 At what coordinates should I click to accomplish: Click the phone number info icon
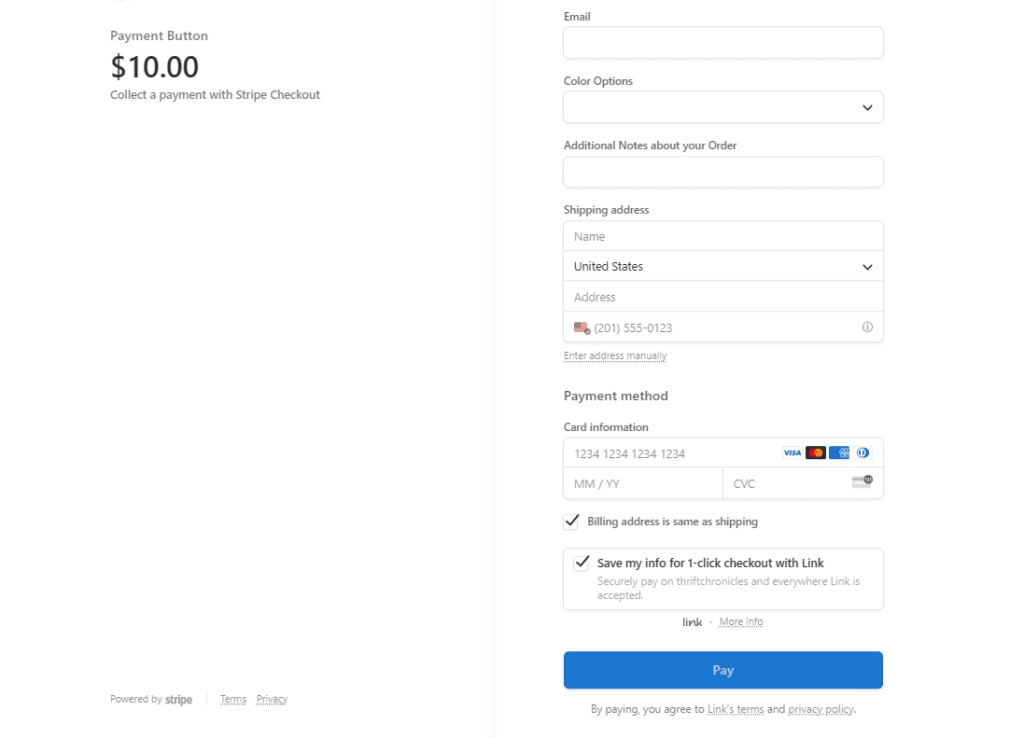(867, 327)
